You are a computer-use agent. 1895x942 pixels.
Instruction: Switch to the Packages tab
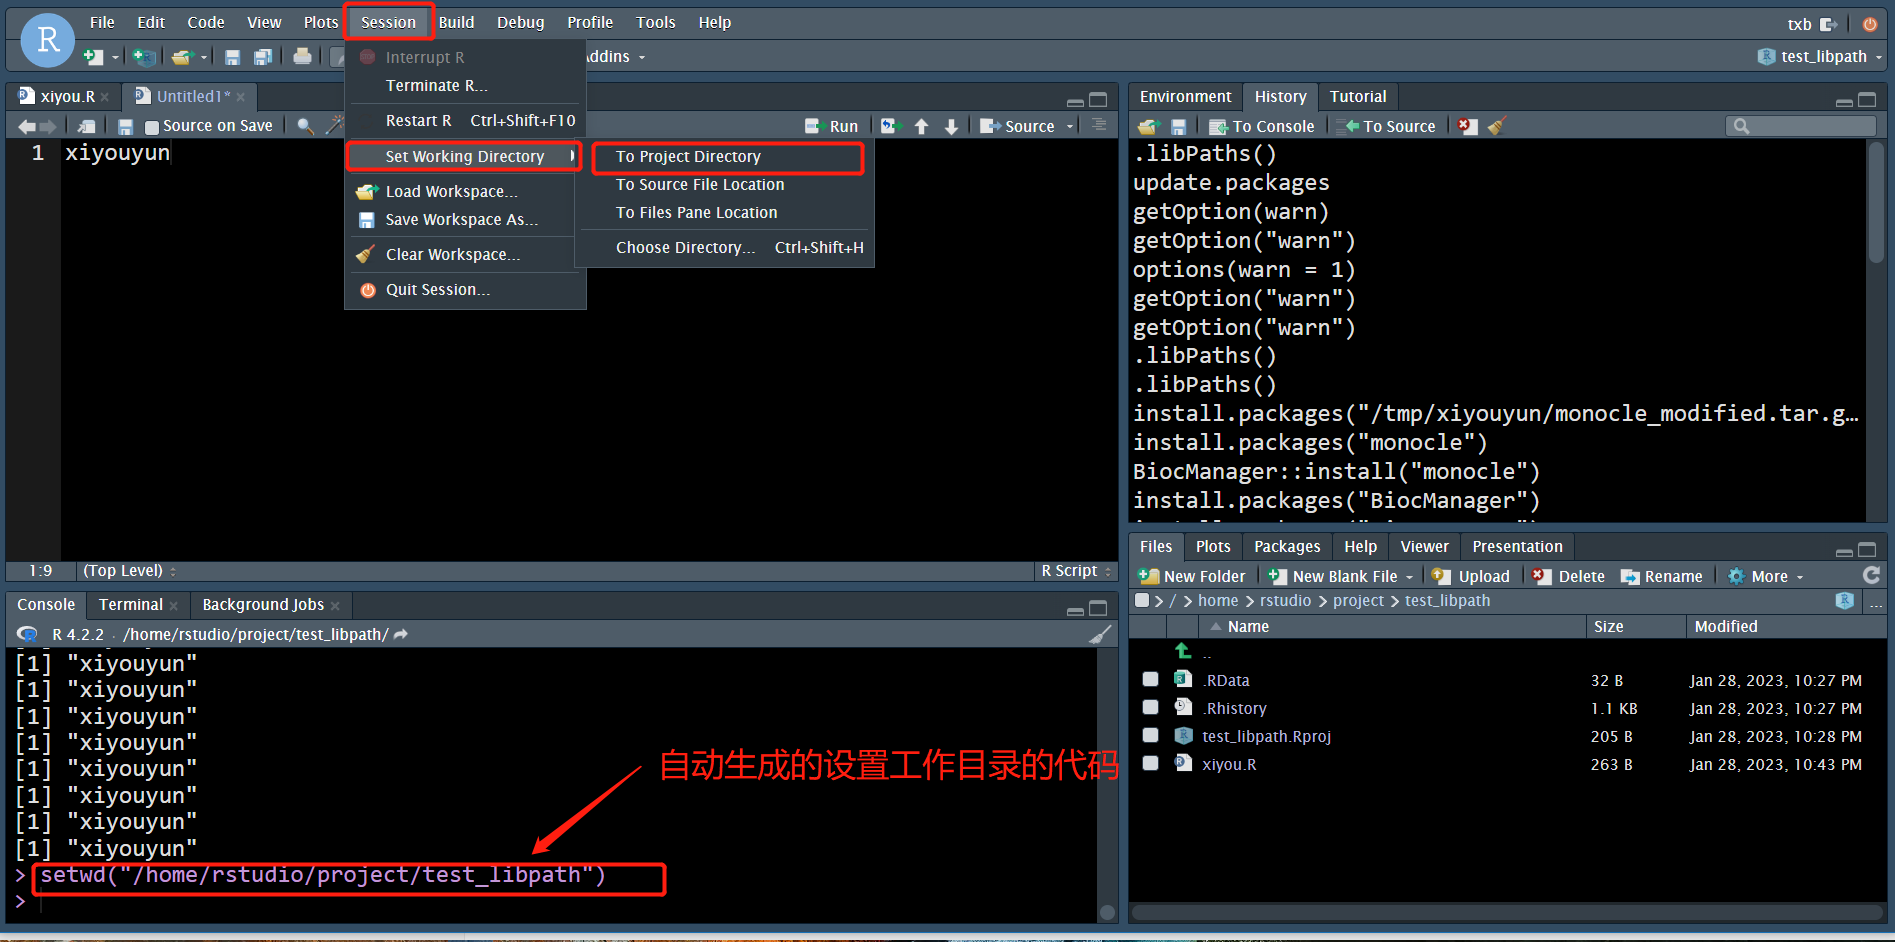click(1286, 546)
